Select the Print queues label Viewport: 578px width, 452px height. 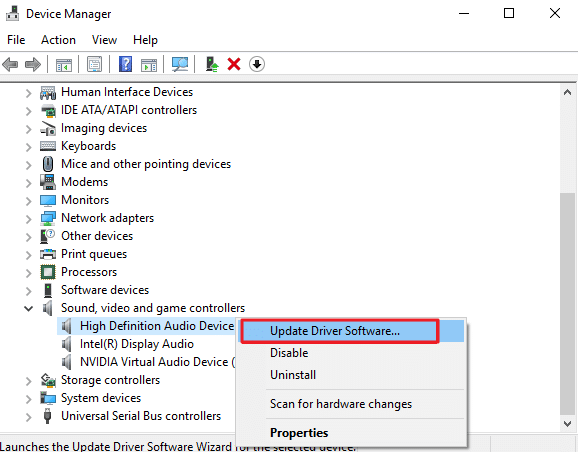pyautogui.click(x=94, y=254)
